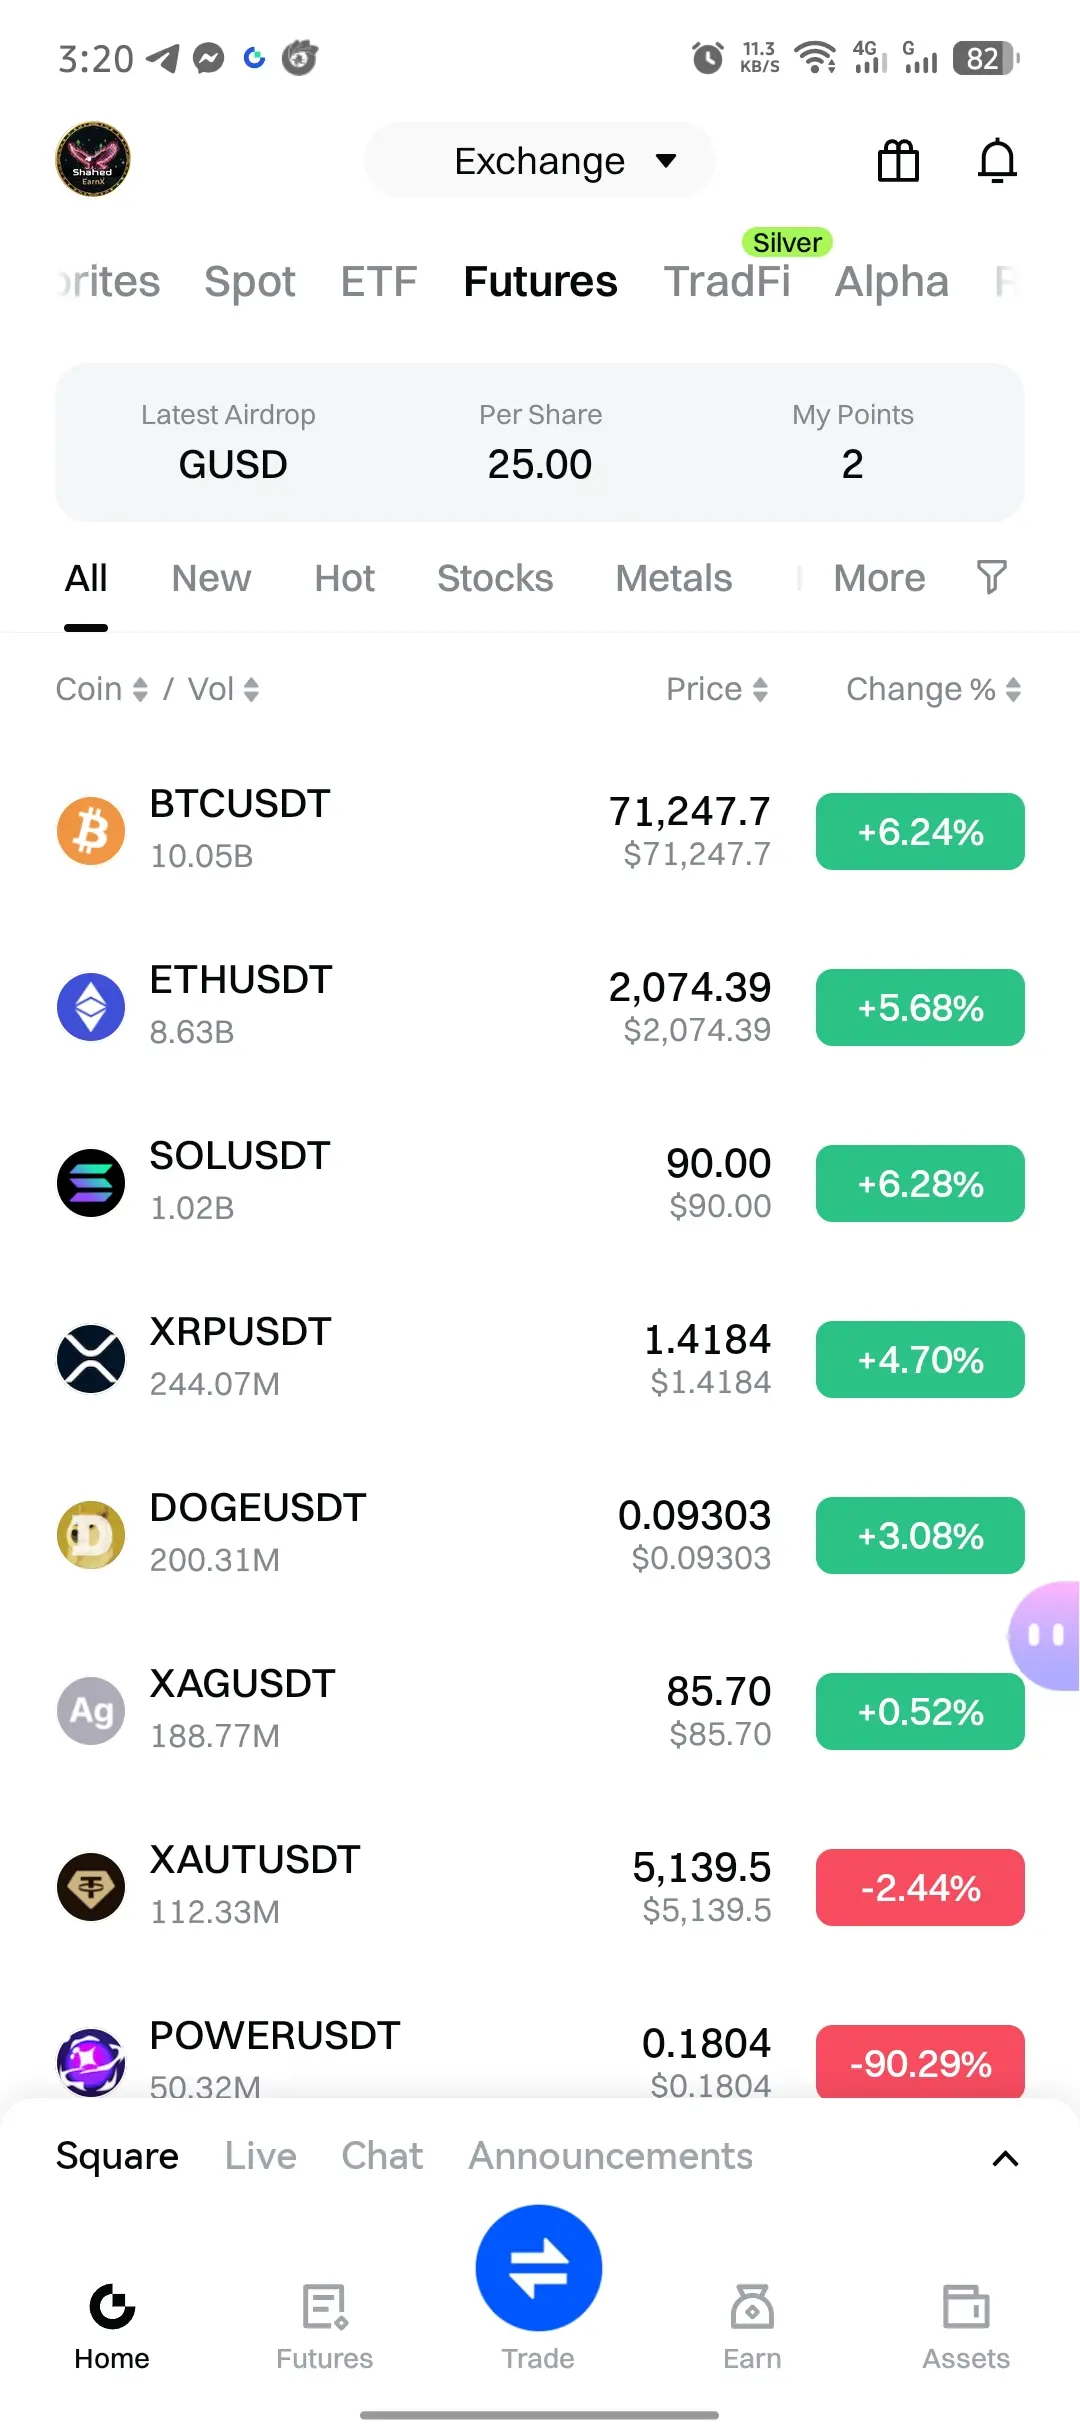Open the notifications bell

tap(997, 160)
